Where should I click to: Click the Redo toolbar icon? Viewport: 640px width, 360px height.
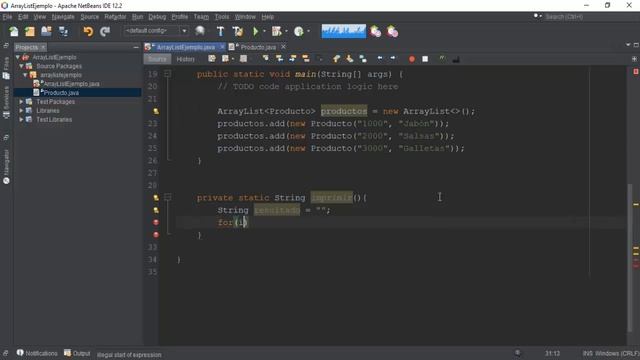click(105, 31)
